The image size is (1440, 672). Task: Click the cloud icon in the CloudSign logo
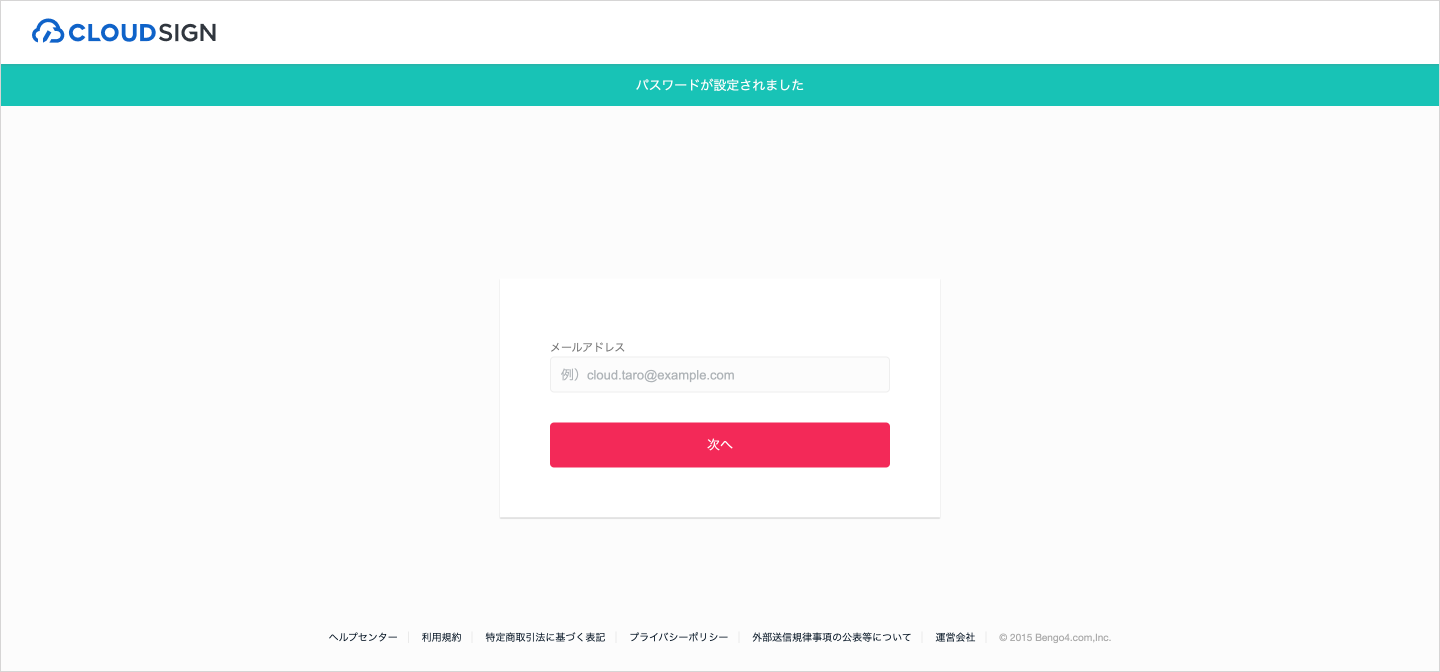click(48, 32)
